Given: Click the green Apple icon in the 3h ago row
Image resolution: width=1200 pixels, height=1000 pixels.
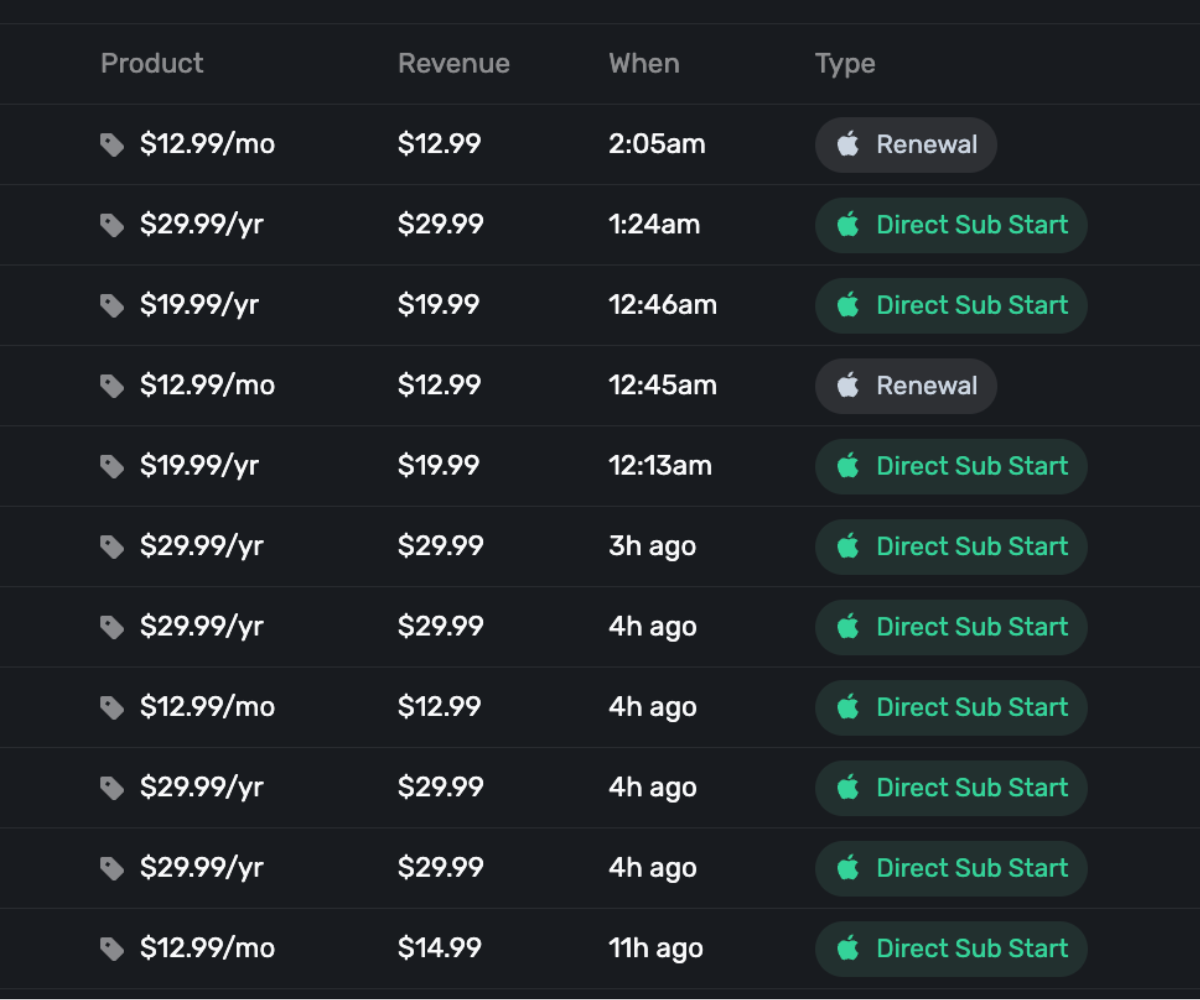Looking at the screenshot, I should coord(848,546).
